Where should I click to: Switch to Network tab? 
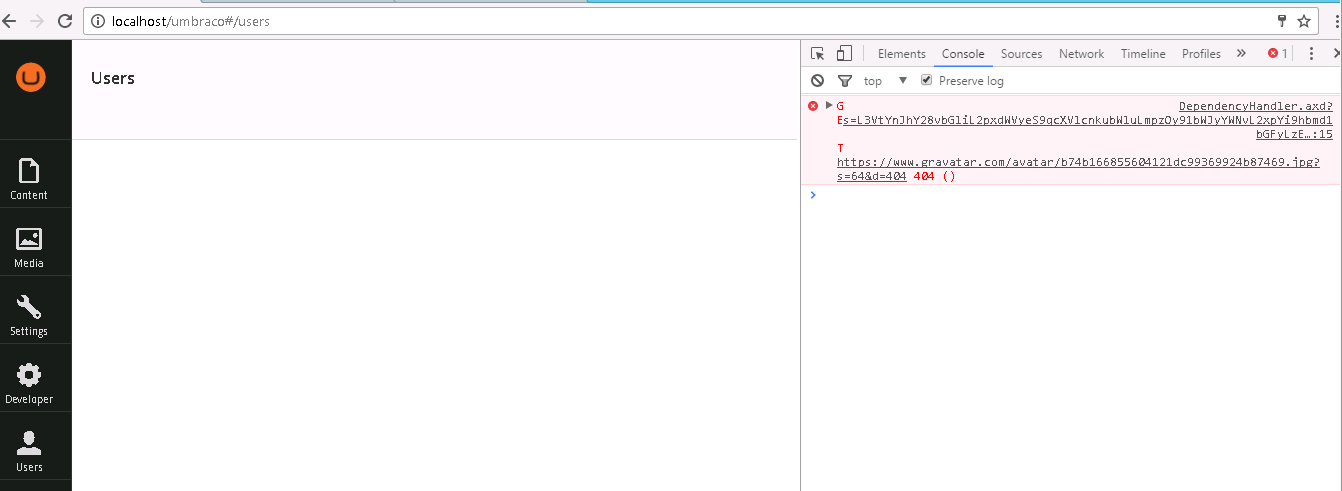[1082, 54]
